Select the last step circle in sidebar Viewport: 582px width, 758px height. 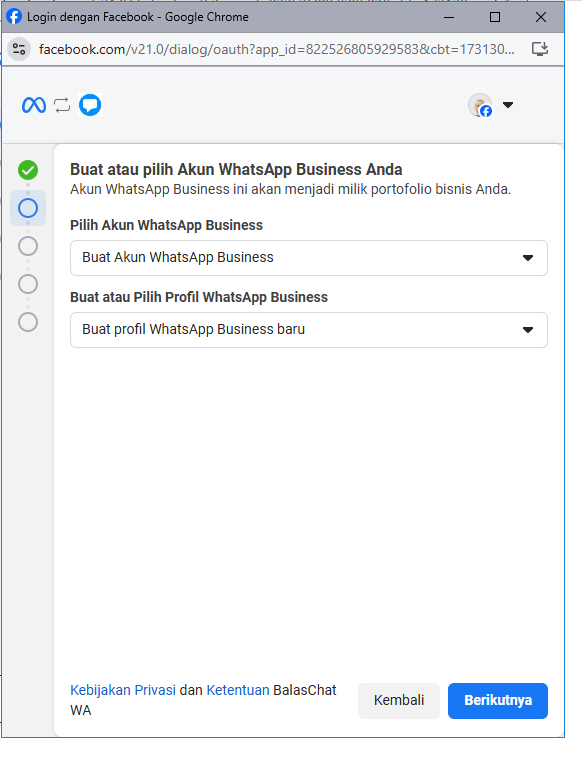coord(28,322)
